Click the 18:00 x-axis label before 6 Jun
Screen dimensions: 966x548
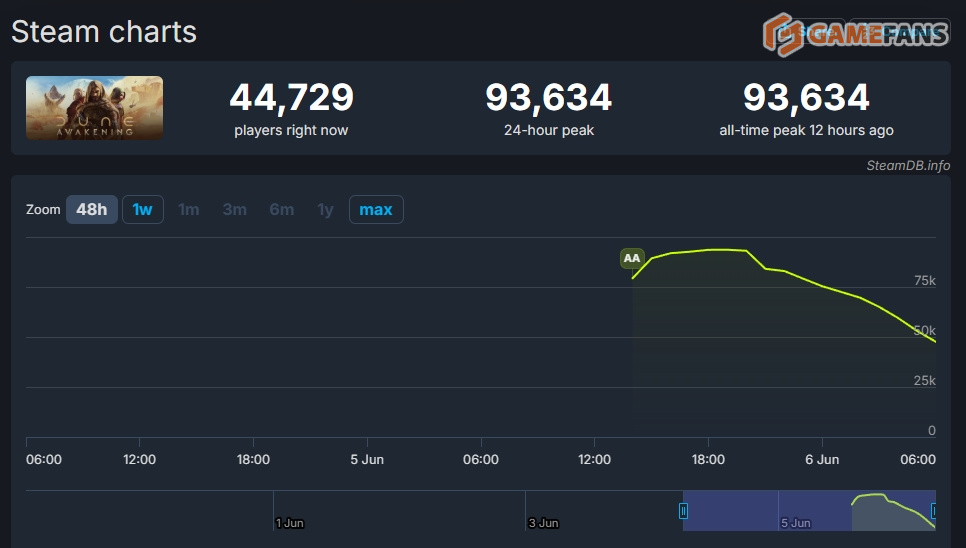click(708, 459)
